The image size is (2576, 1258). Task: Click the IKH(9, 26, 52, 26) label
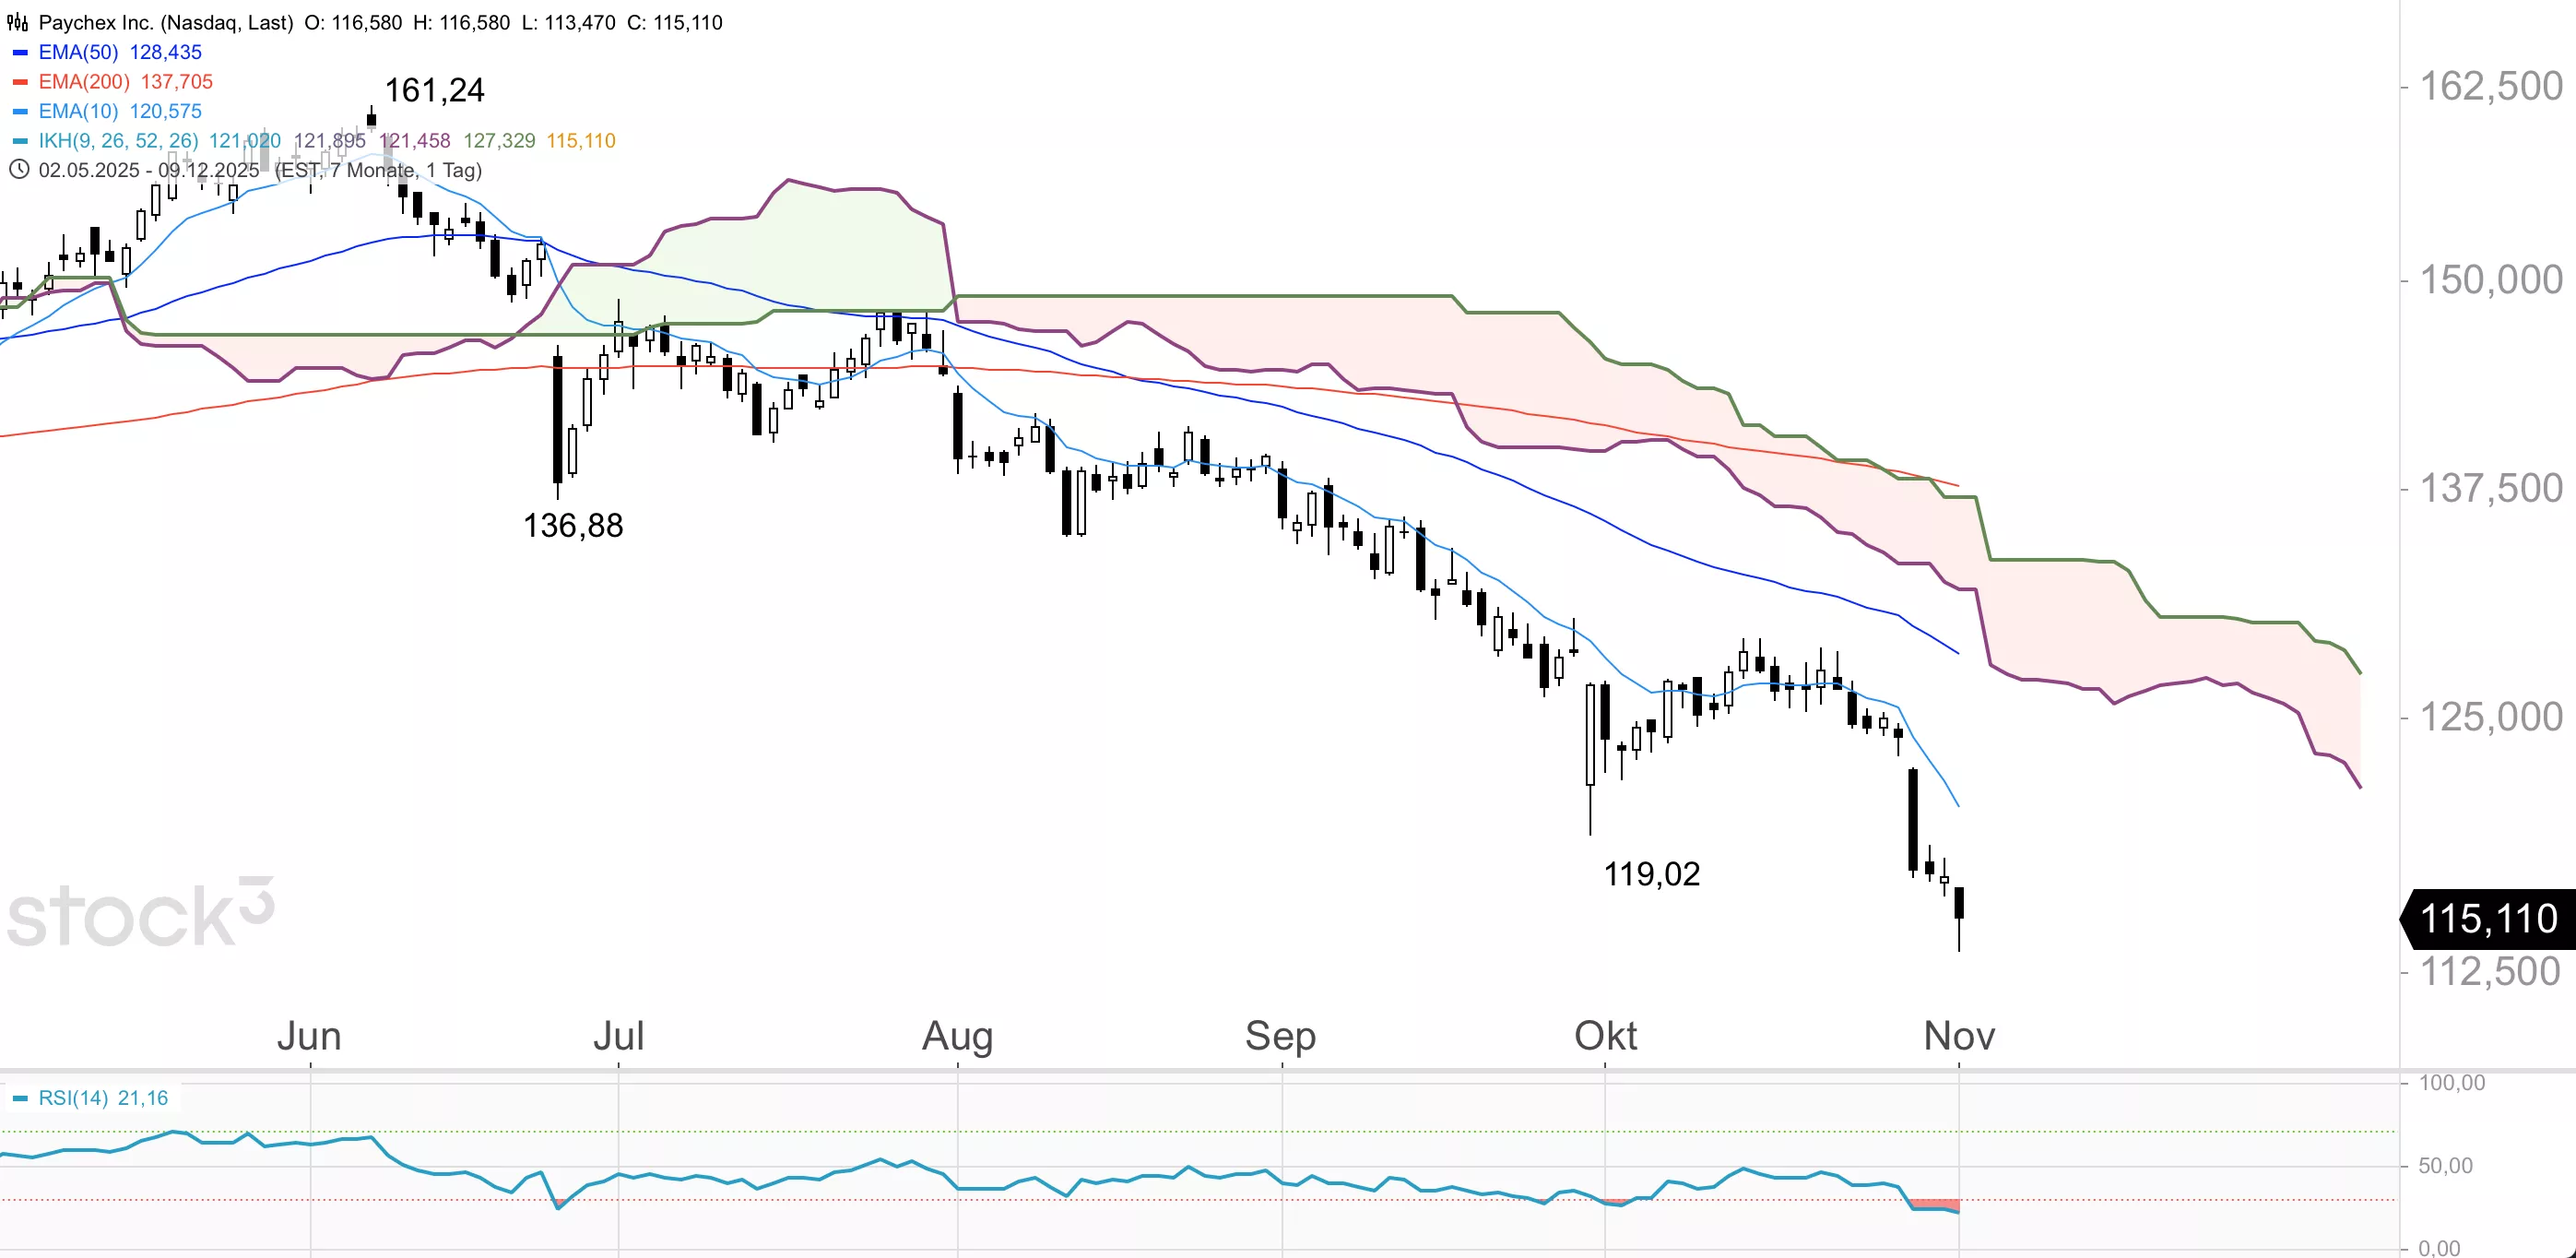pos(118,141)
